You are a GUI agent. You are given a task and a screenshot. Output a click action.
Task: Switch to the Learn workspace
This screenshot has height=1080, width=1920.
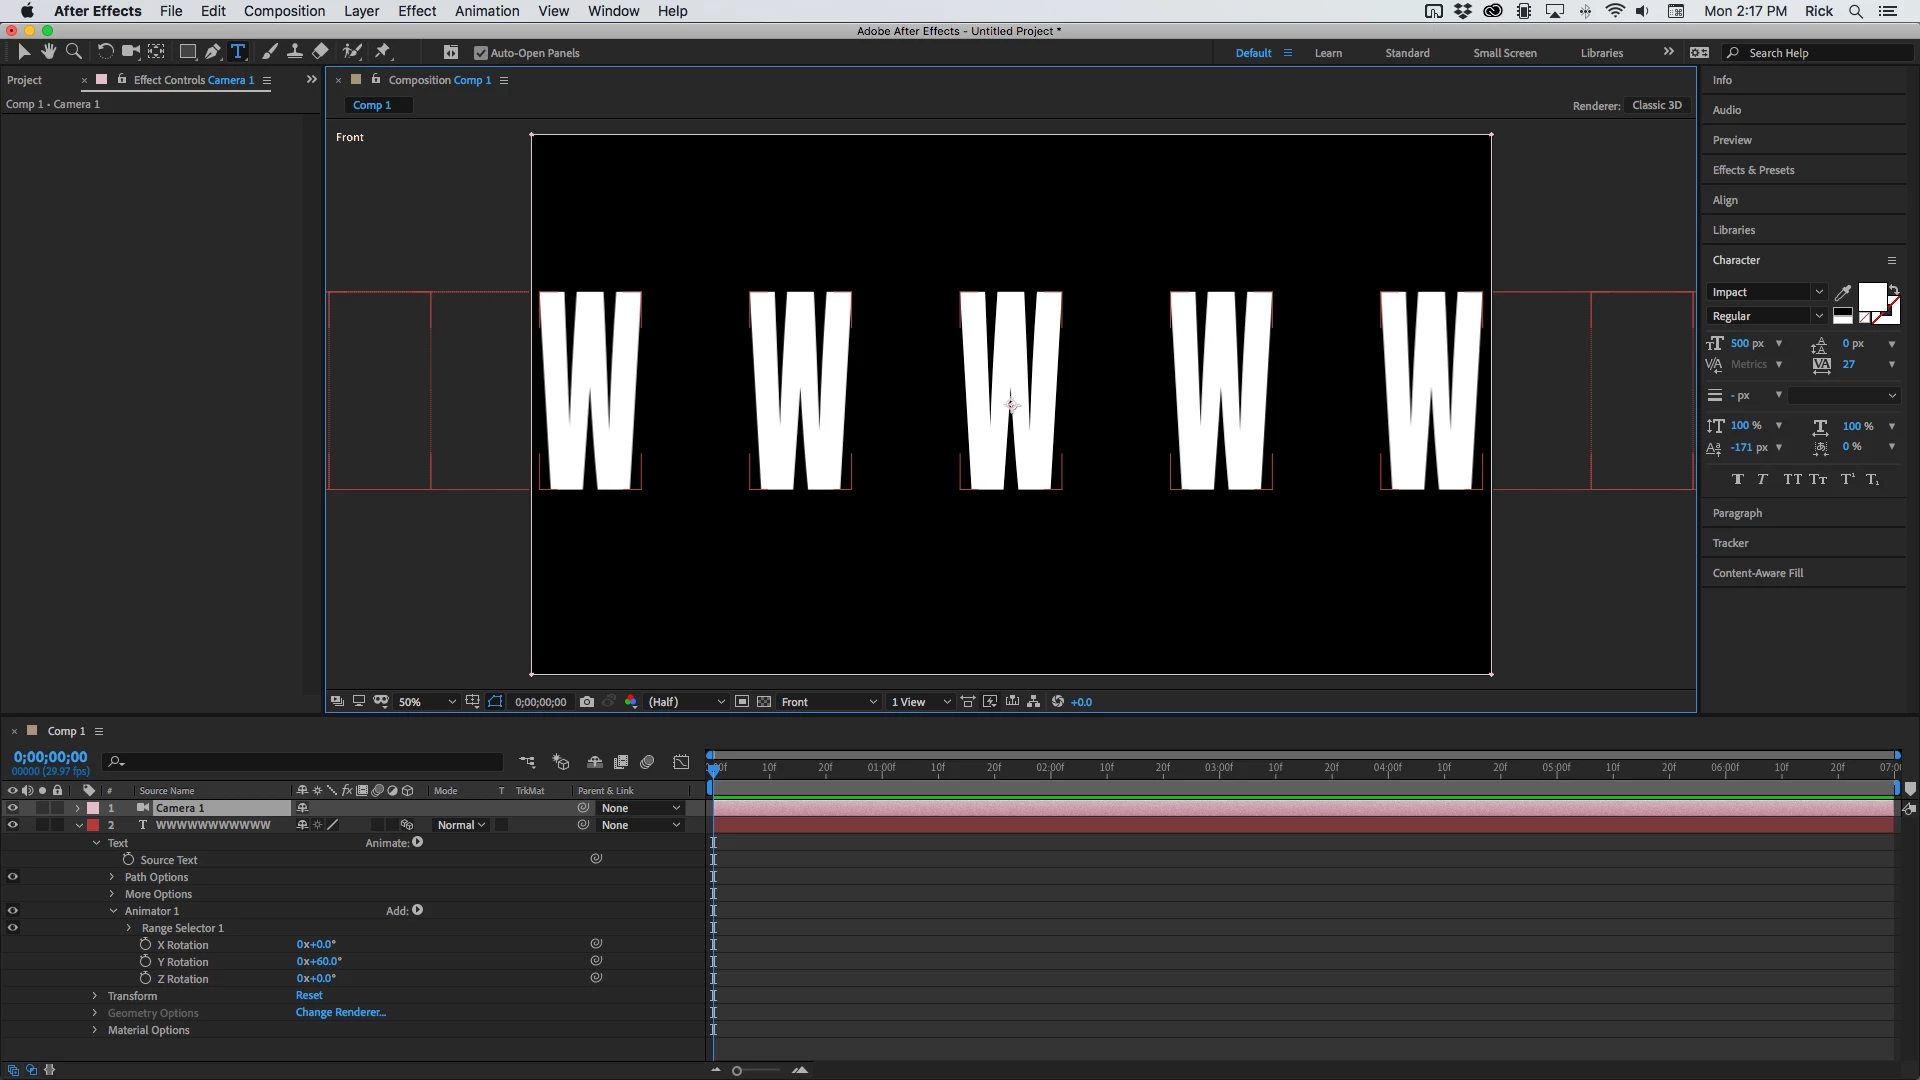click(x=1328, y=53)
